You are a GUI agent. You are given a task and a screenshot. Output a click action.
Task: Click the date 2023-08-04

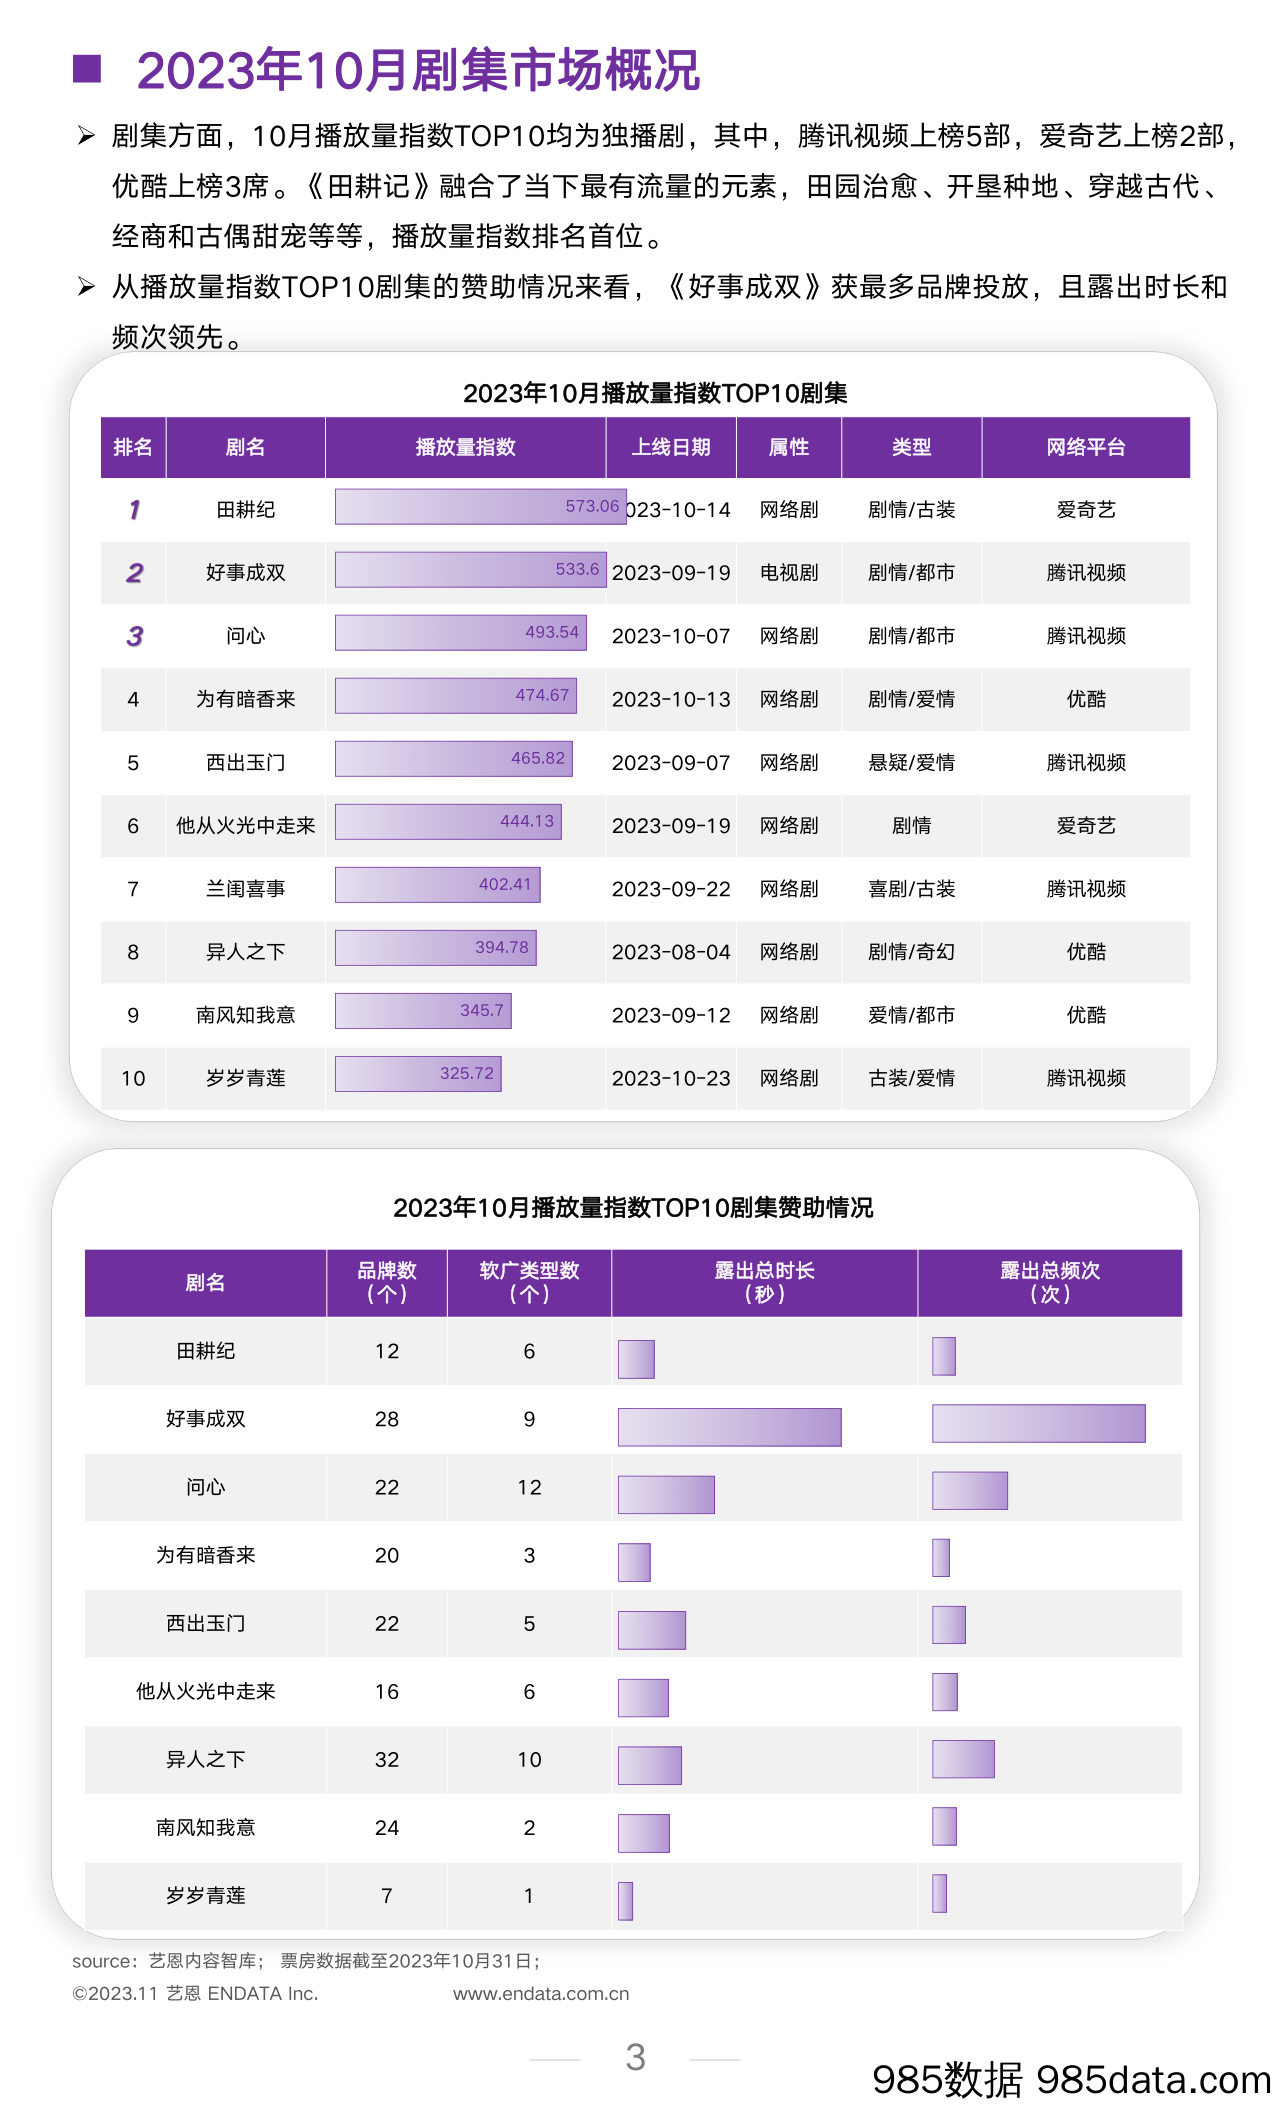click(x=671, y=952)
